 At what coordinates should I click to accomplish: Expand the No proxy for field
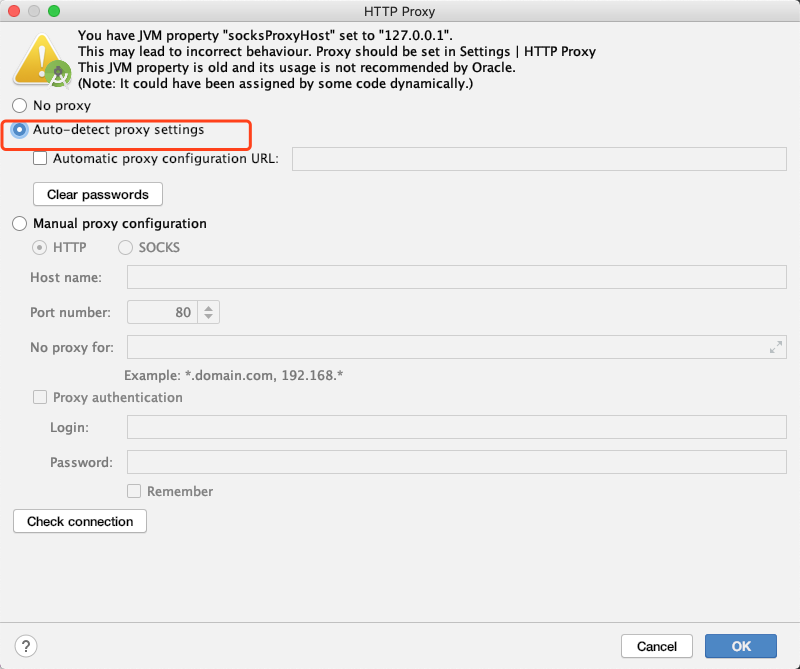click(776, 348)
